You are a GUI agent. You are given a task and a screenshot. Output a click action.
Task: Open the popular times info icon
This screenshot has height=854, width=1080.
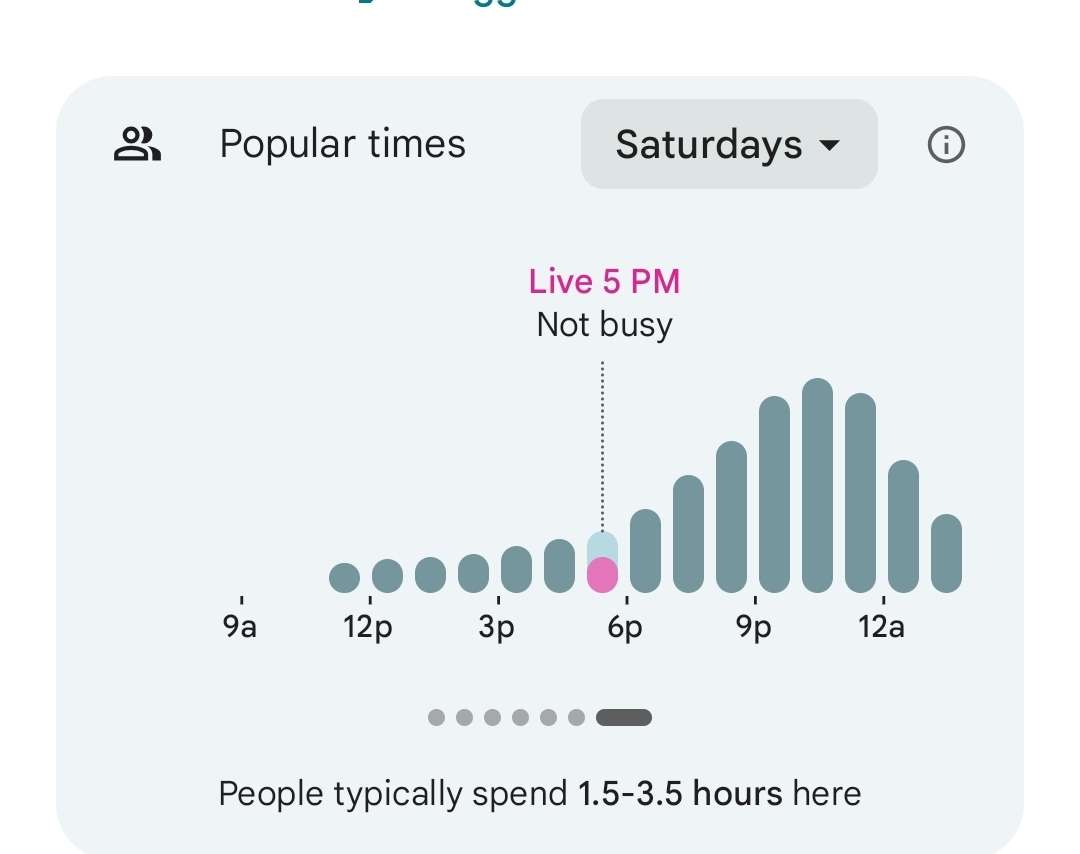click(946, 146)
